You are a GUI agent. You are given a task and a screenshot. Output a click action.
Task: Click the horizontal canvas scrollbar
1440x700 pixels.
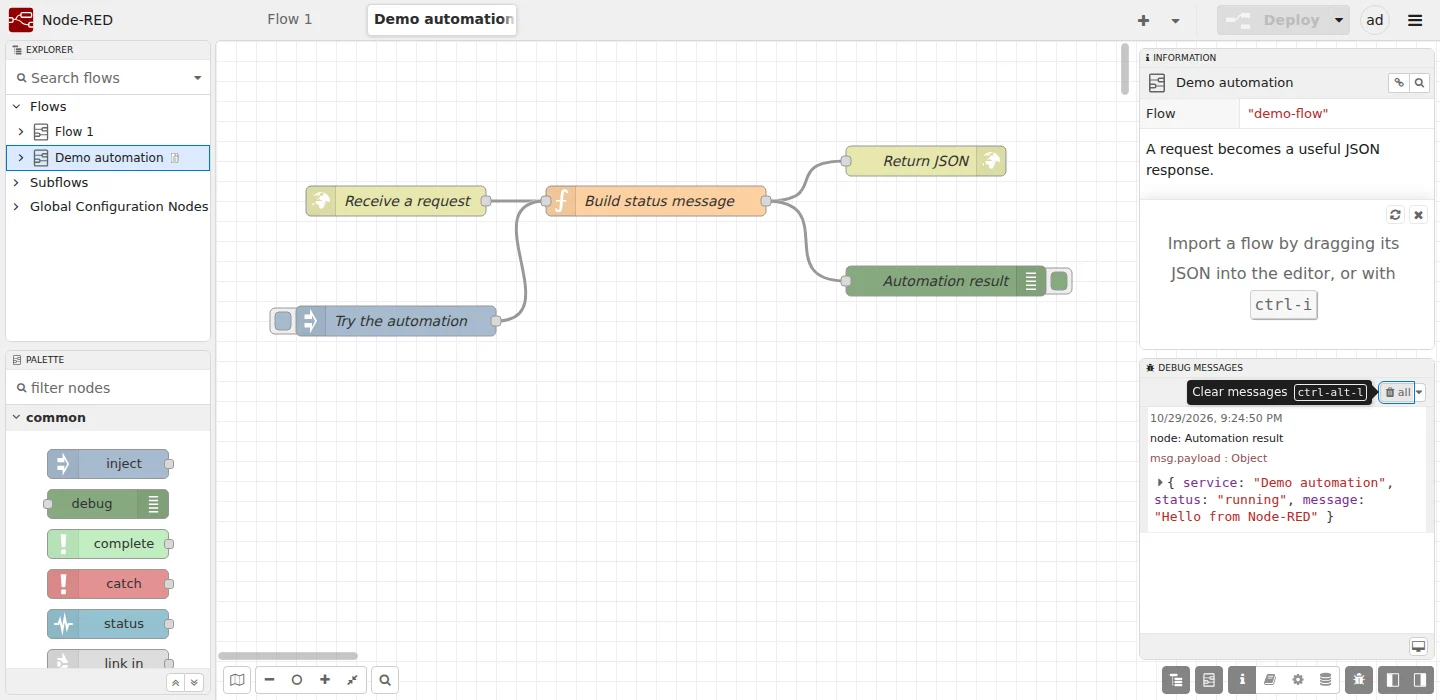[288, 656]
